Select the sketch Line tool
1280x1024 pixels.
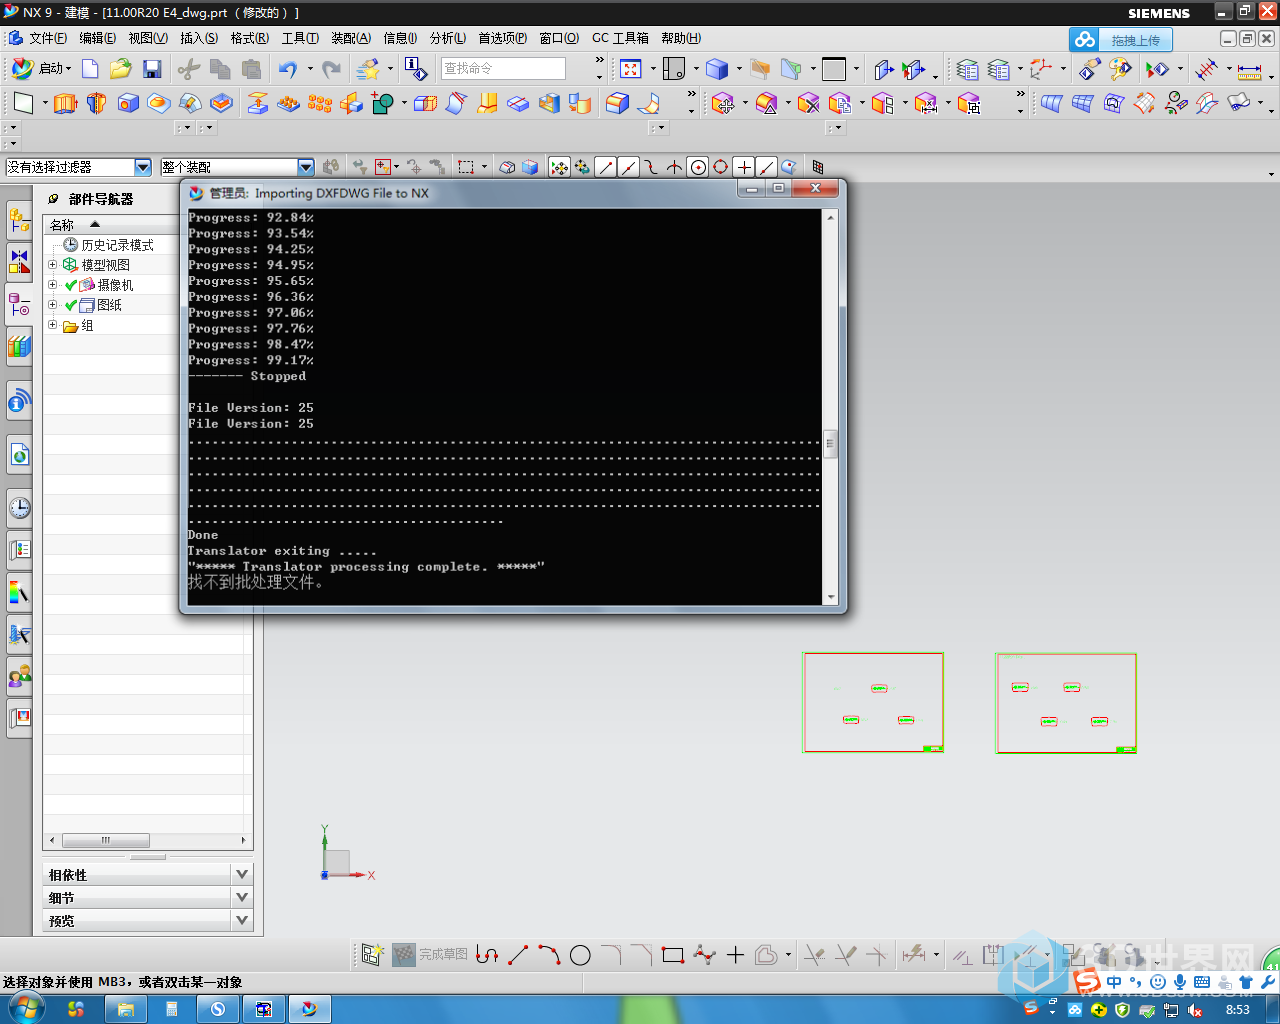518,955
